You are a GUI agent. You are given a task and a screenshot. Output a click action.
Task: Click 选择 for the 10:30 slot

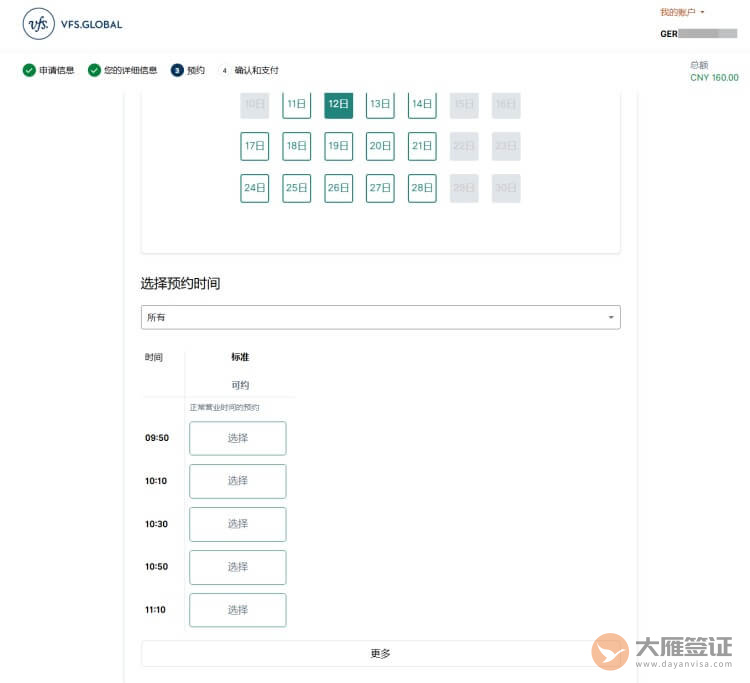pyautogui.click(x=238, y=524)
